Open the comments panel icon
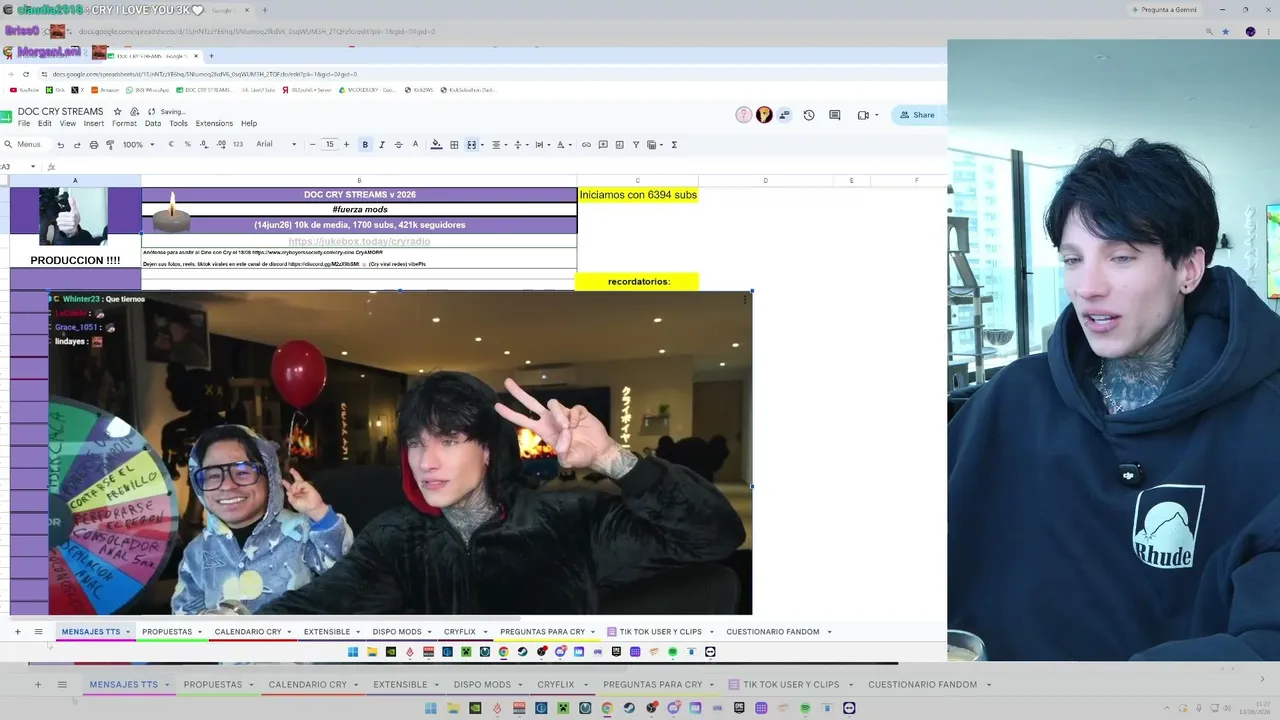 point(835,115)
